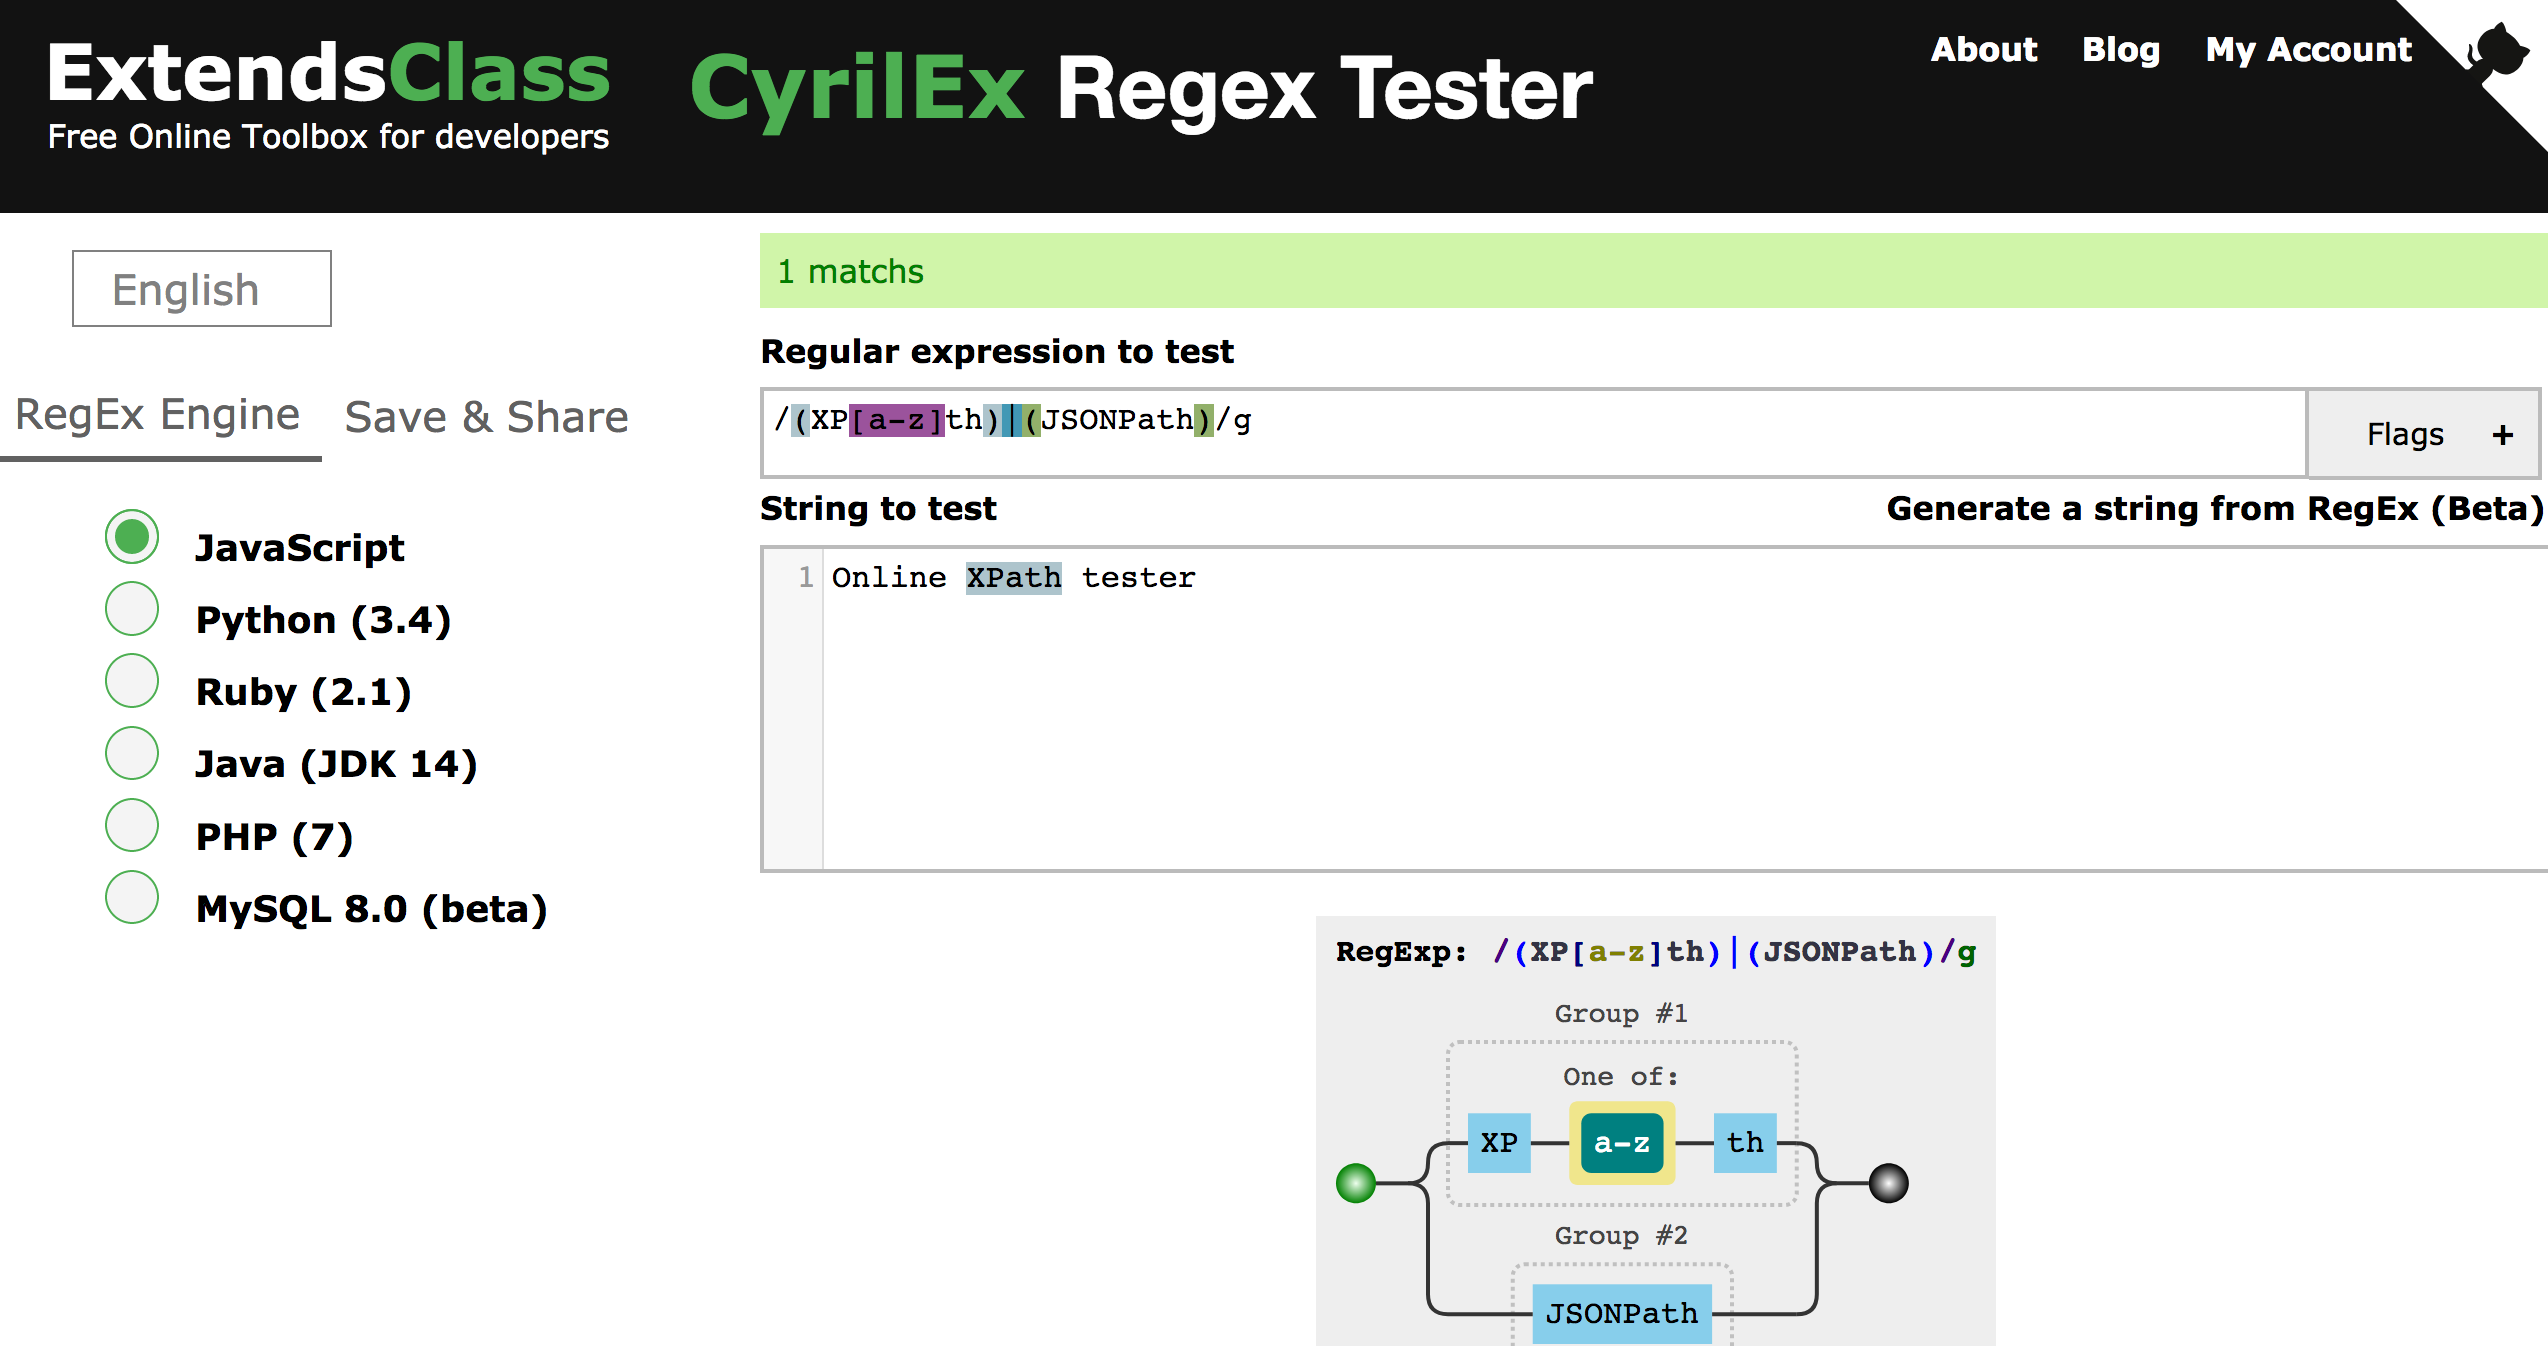Switch to the RegEx Engine tab
This screenshot has height=1346, width=2548.
158,415
